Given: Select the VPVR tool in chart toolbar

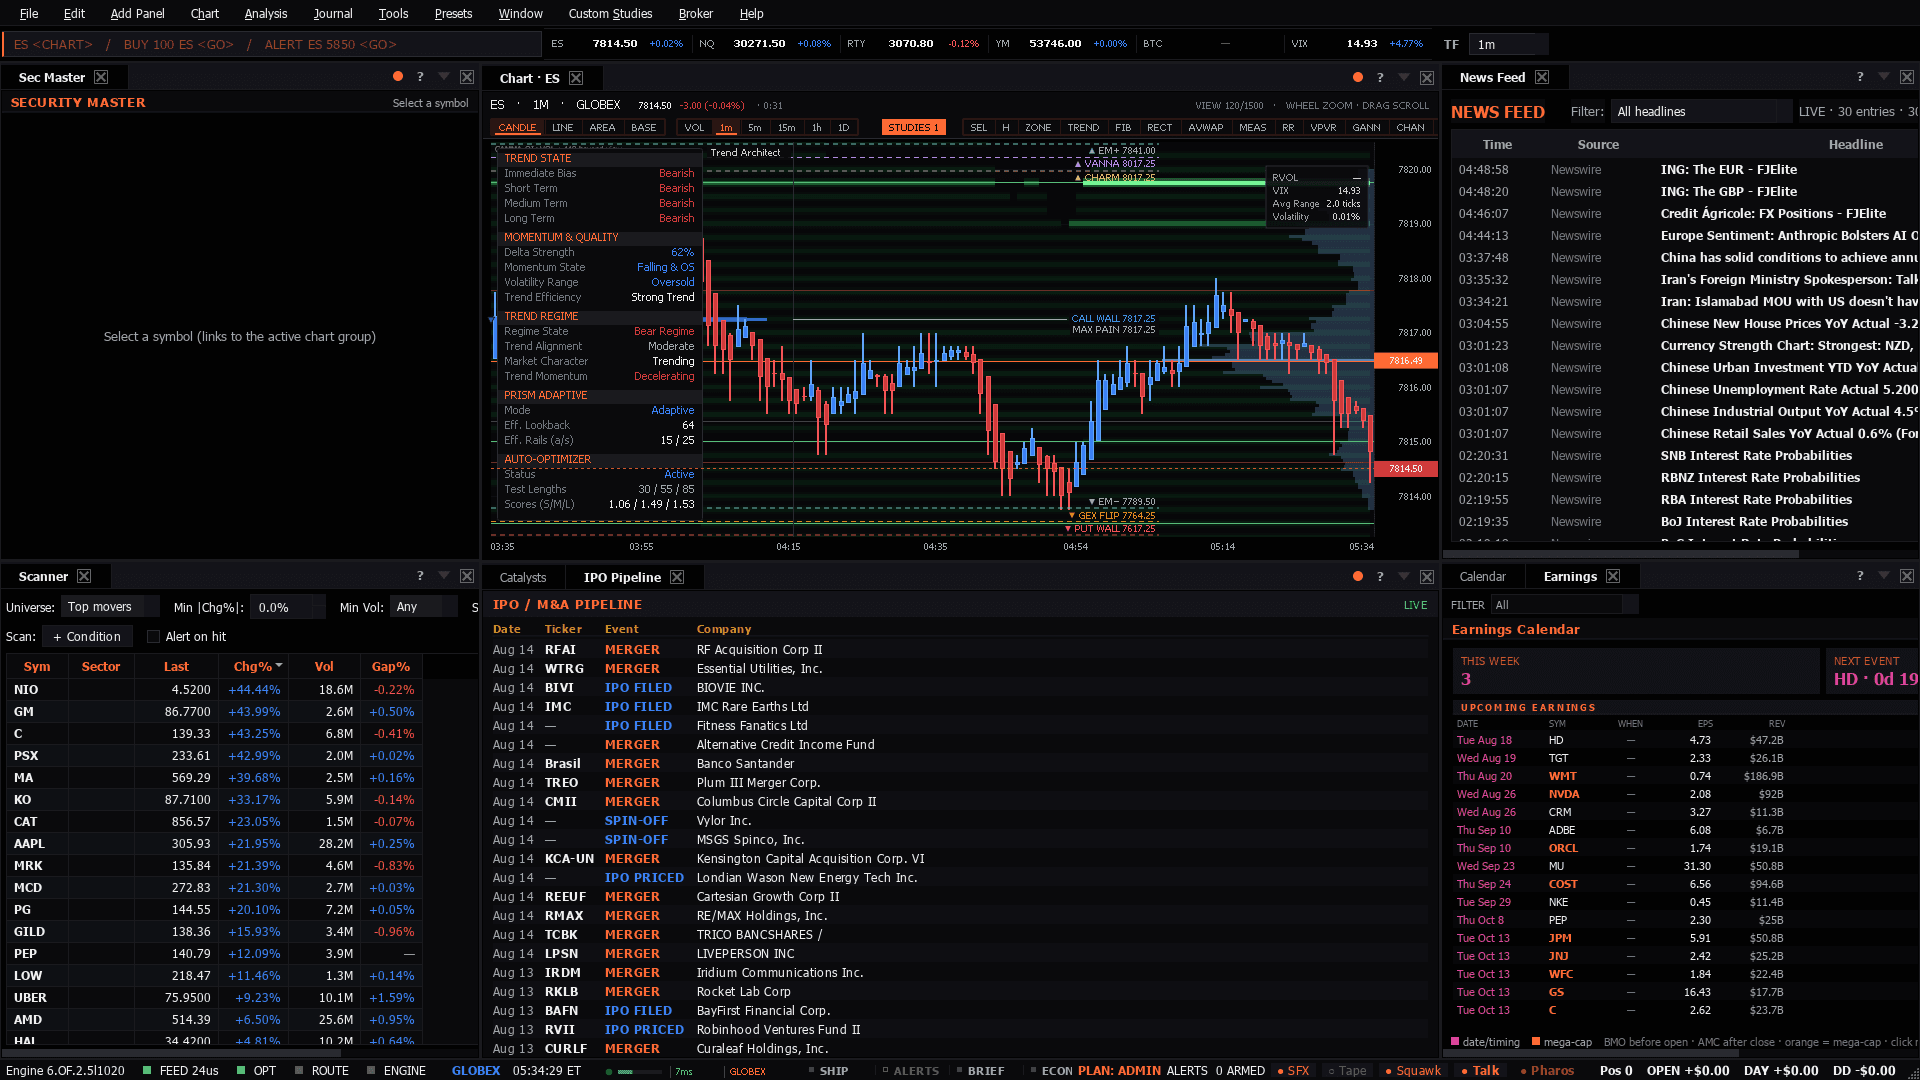Looking at the screenshot, I should click(1323, 128).
